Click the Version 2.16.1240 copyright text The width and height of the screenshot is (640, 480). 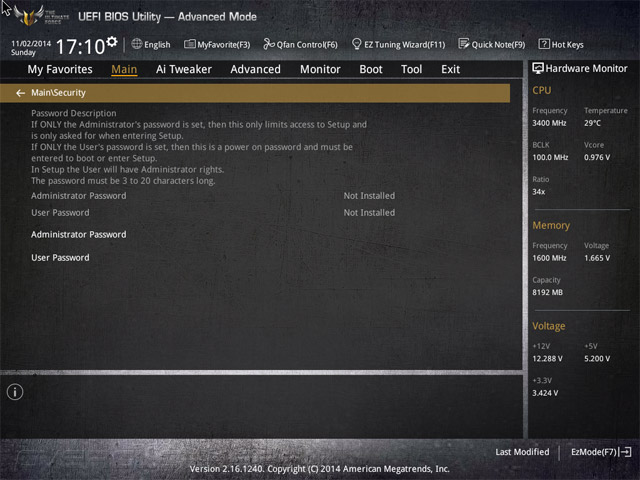point(319,469)
